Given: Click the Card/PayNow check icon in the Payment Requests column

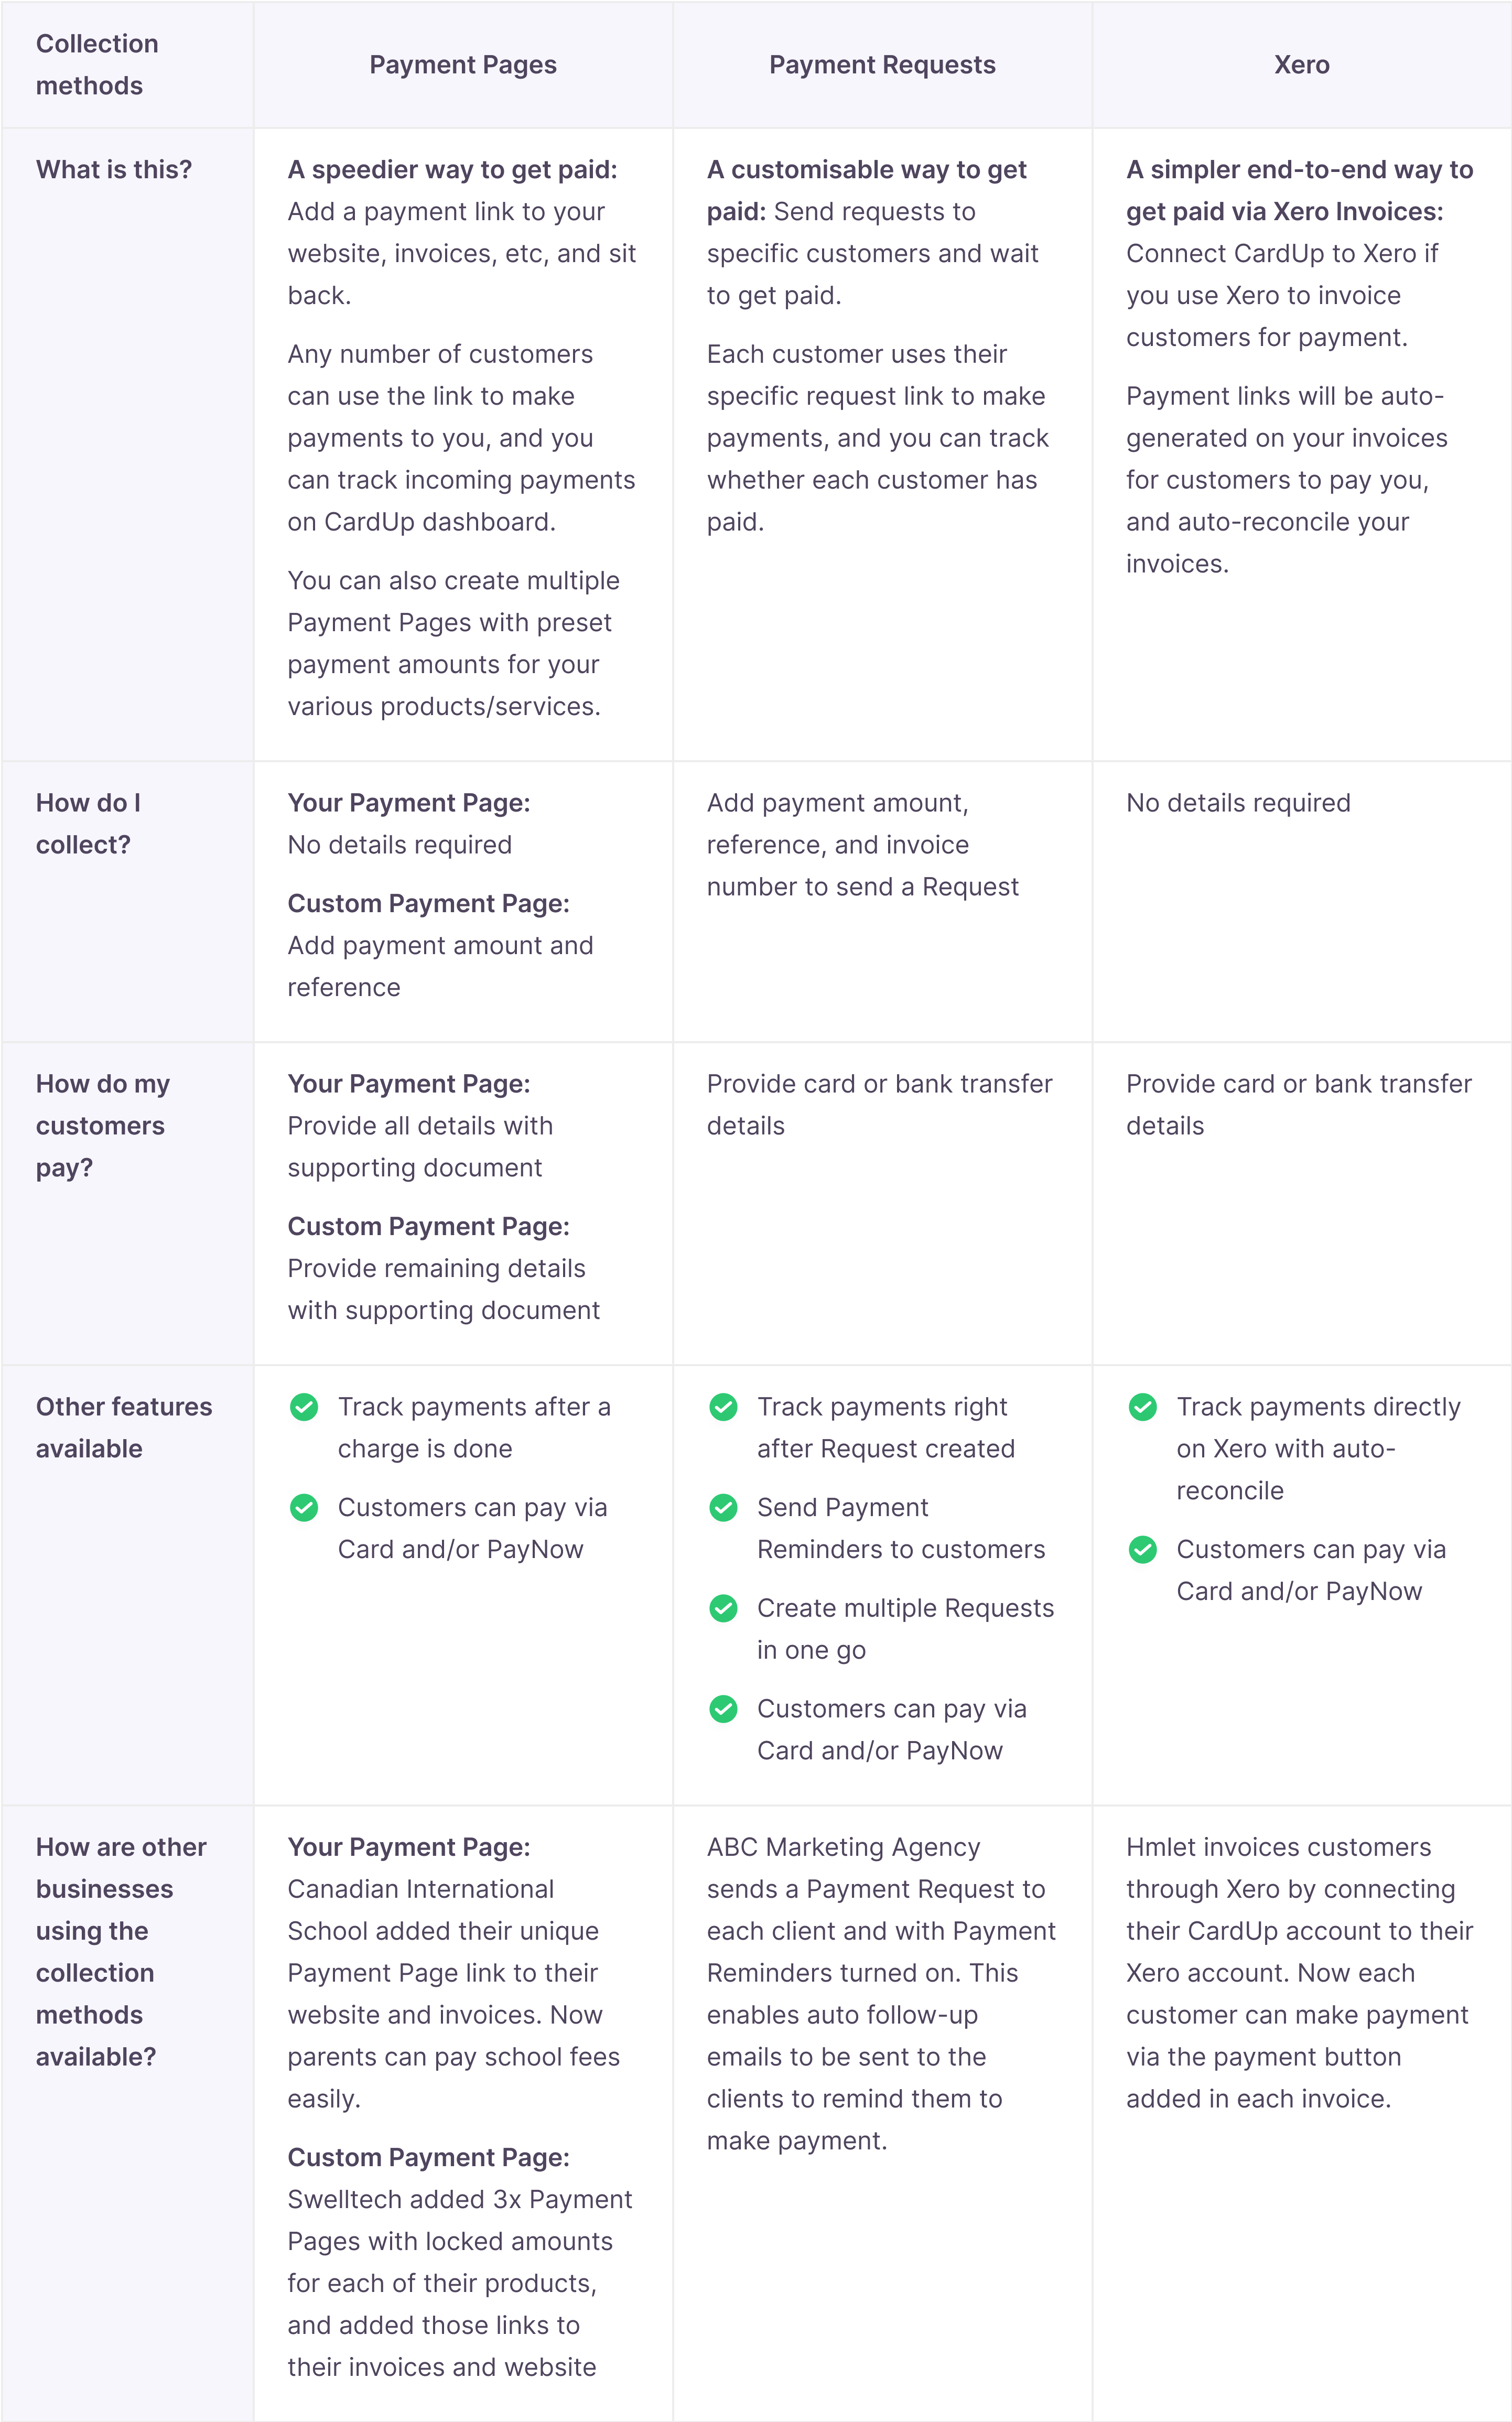Looking at the screenshot, I should click(x=723, y=1709).
